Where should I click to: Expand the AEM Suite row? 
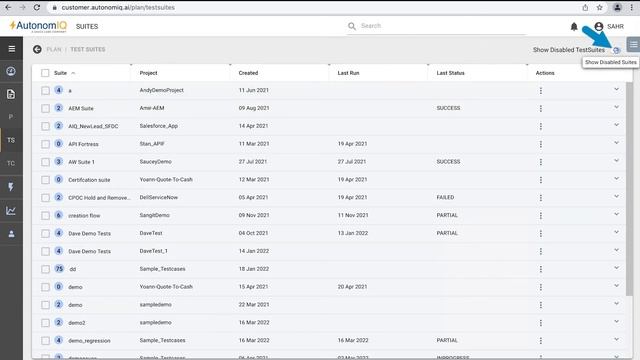coord(616,107)
